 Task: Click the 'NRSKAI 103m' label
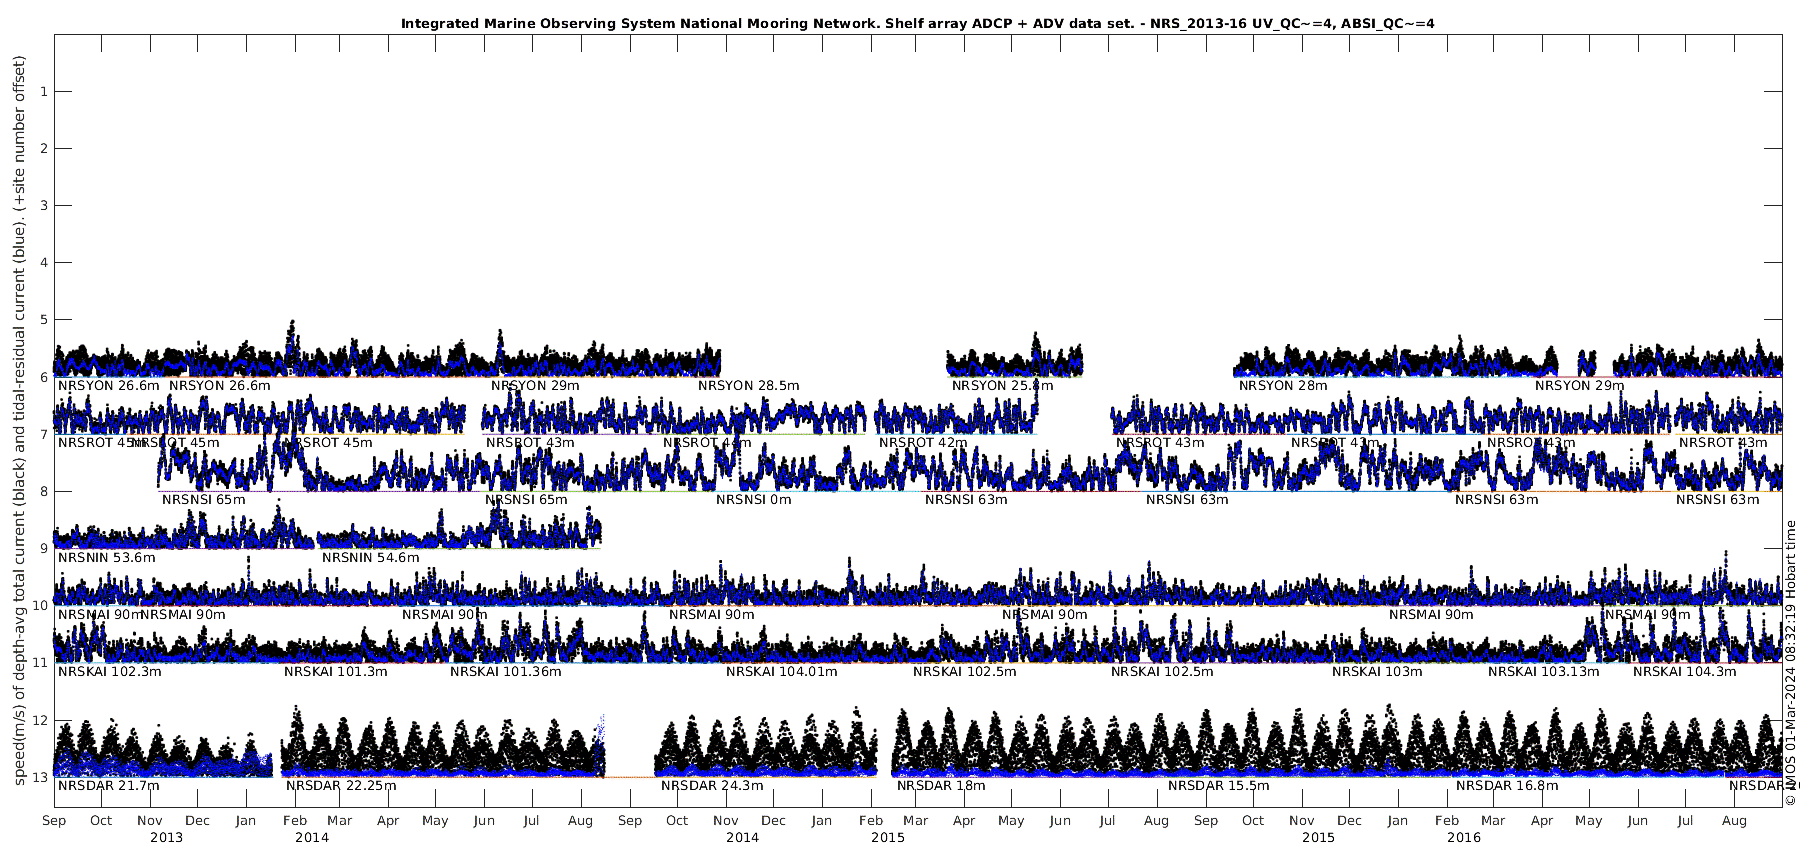tap(1376, 672)
